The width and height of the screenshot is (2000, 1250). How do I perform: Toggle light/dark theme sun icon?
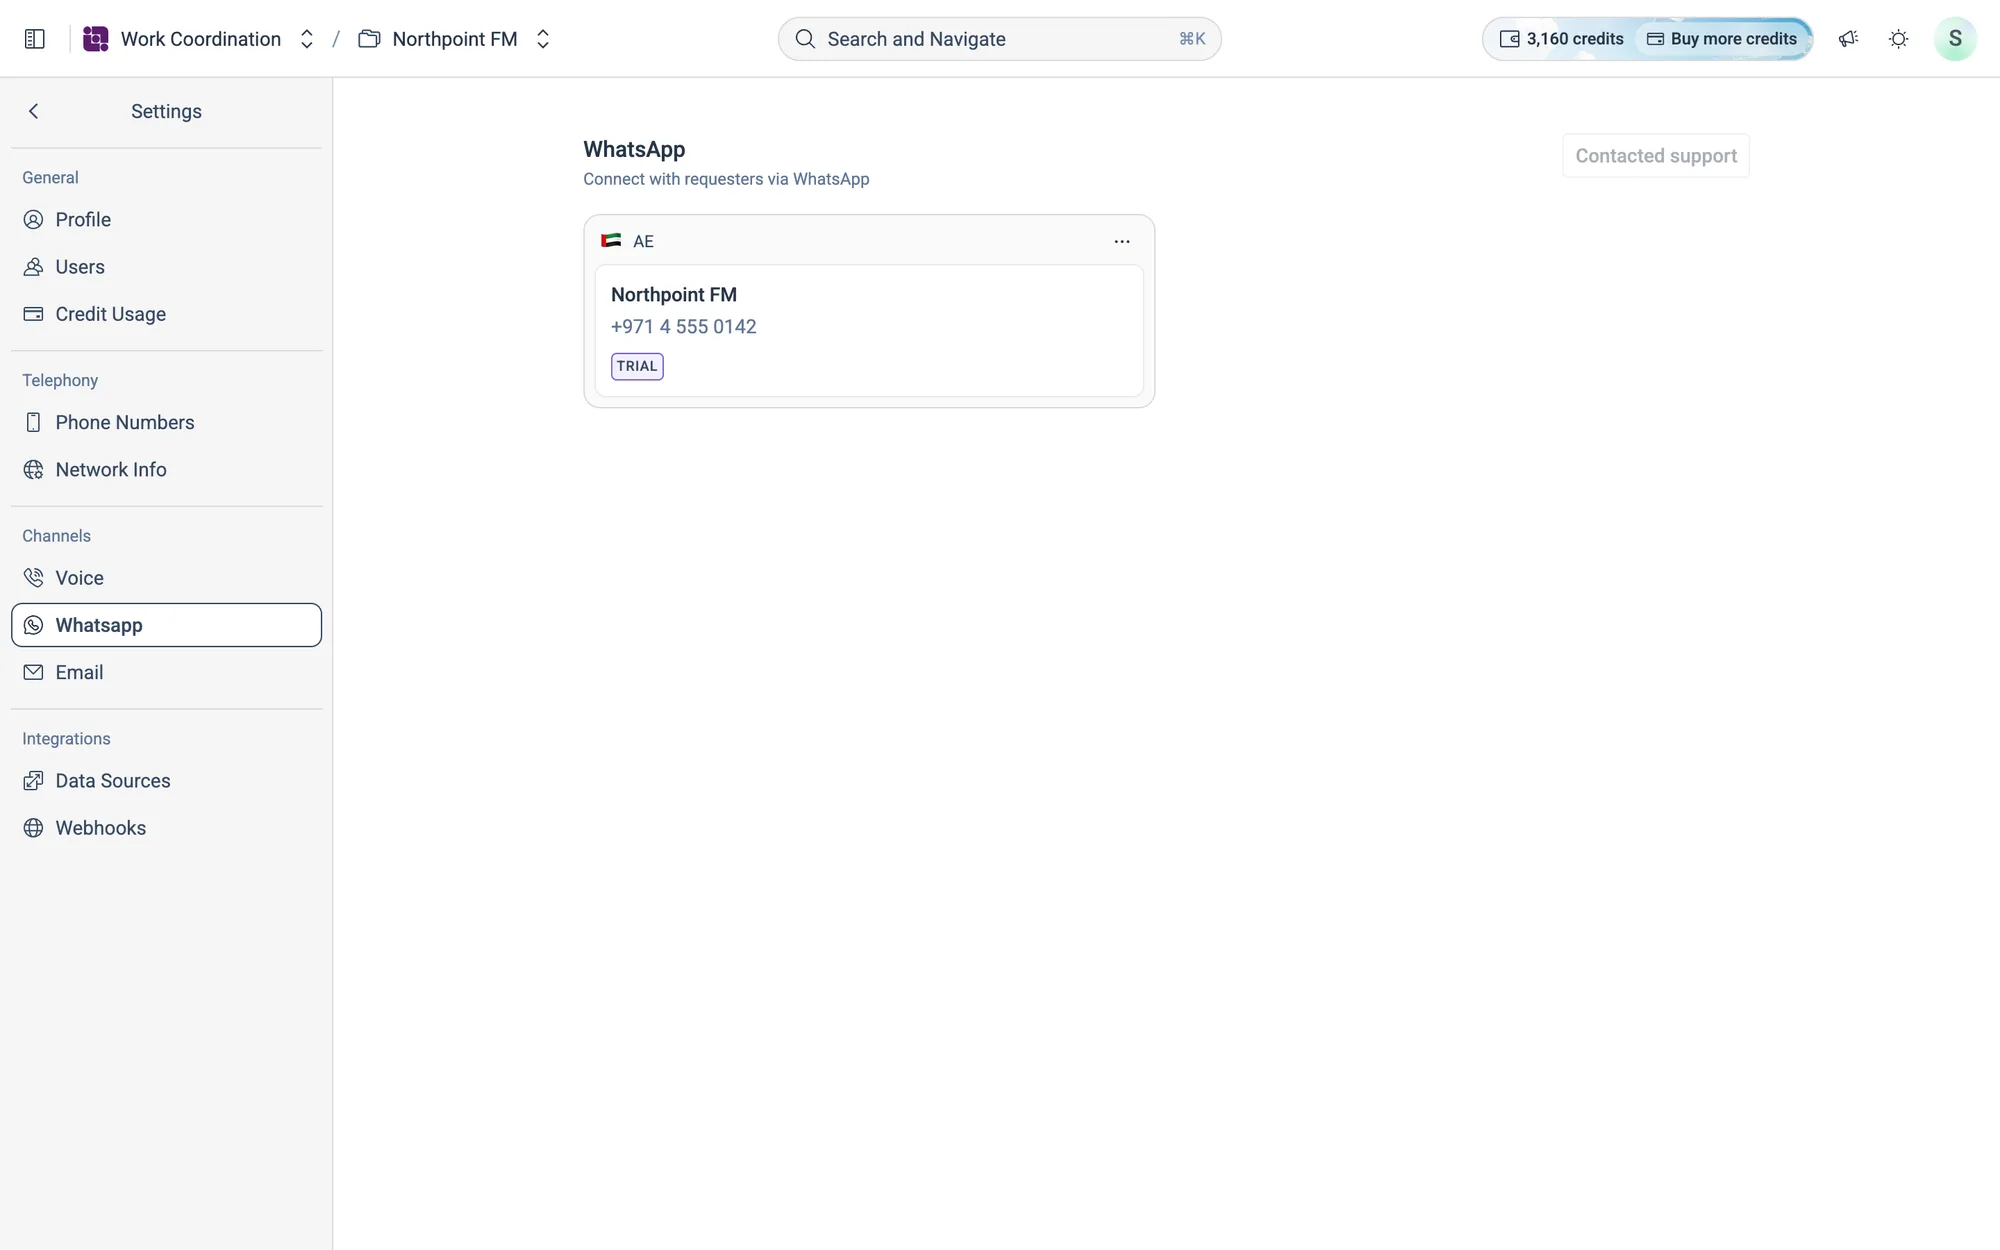coord(1898,39)
